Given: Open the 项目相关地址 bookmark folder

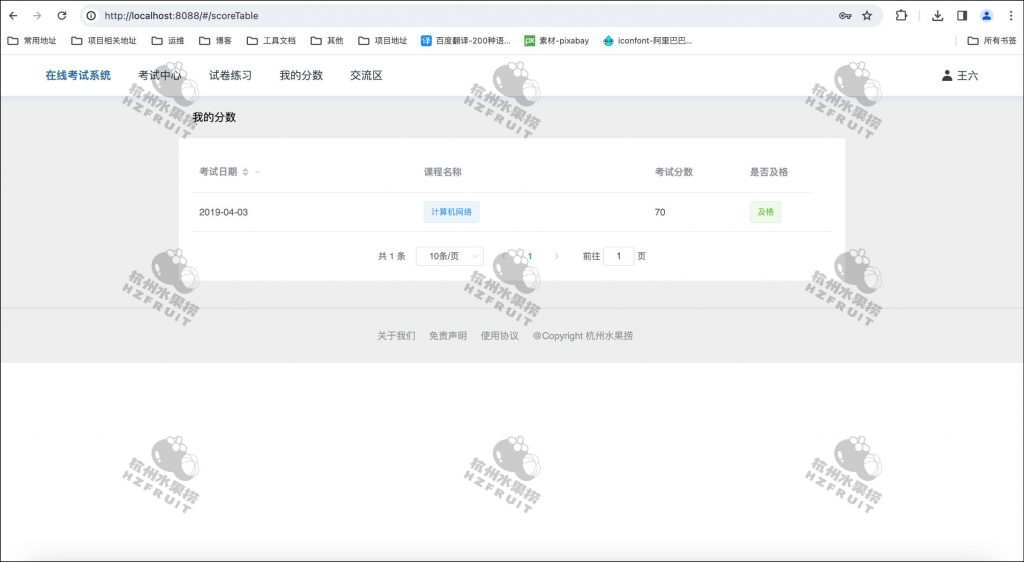Looking at the screenshot, I should coord(104,40).
